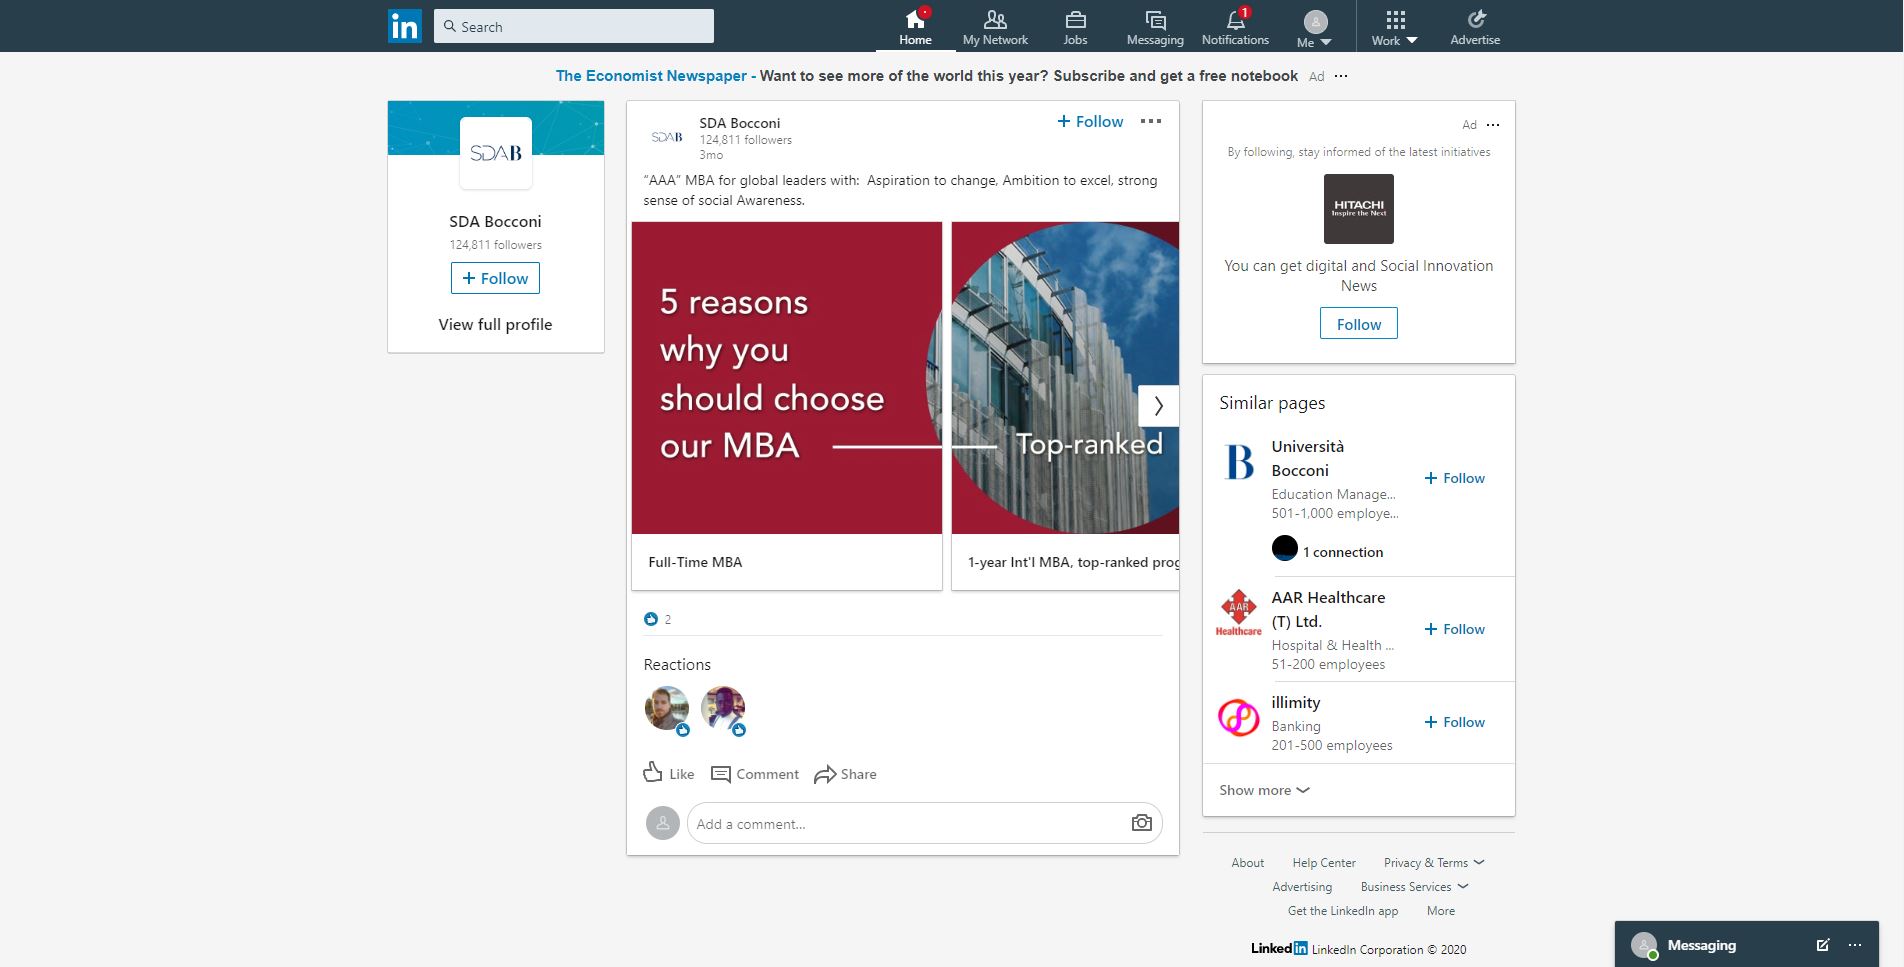The width and height of the screenshot is (1904, 967).
Task: Follow AAR Healthcare (T) Ltd.
Action: (1454, 629)
